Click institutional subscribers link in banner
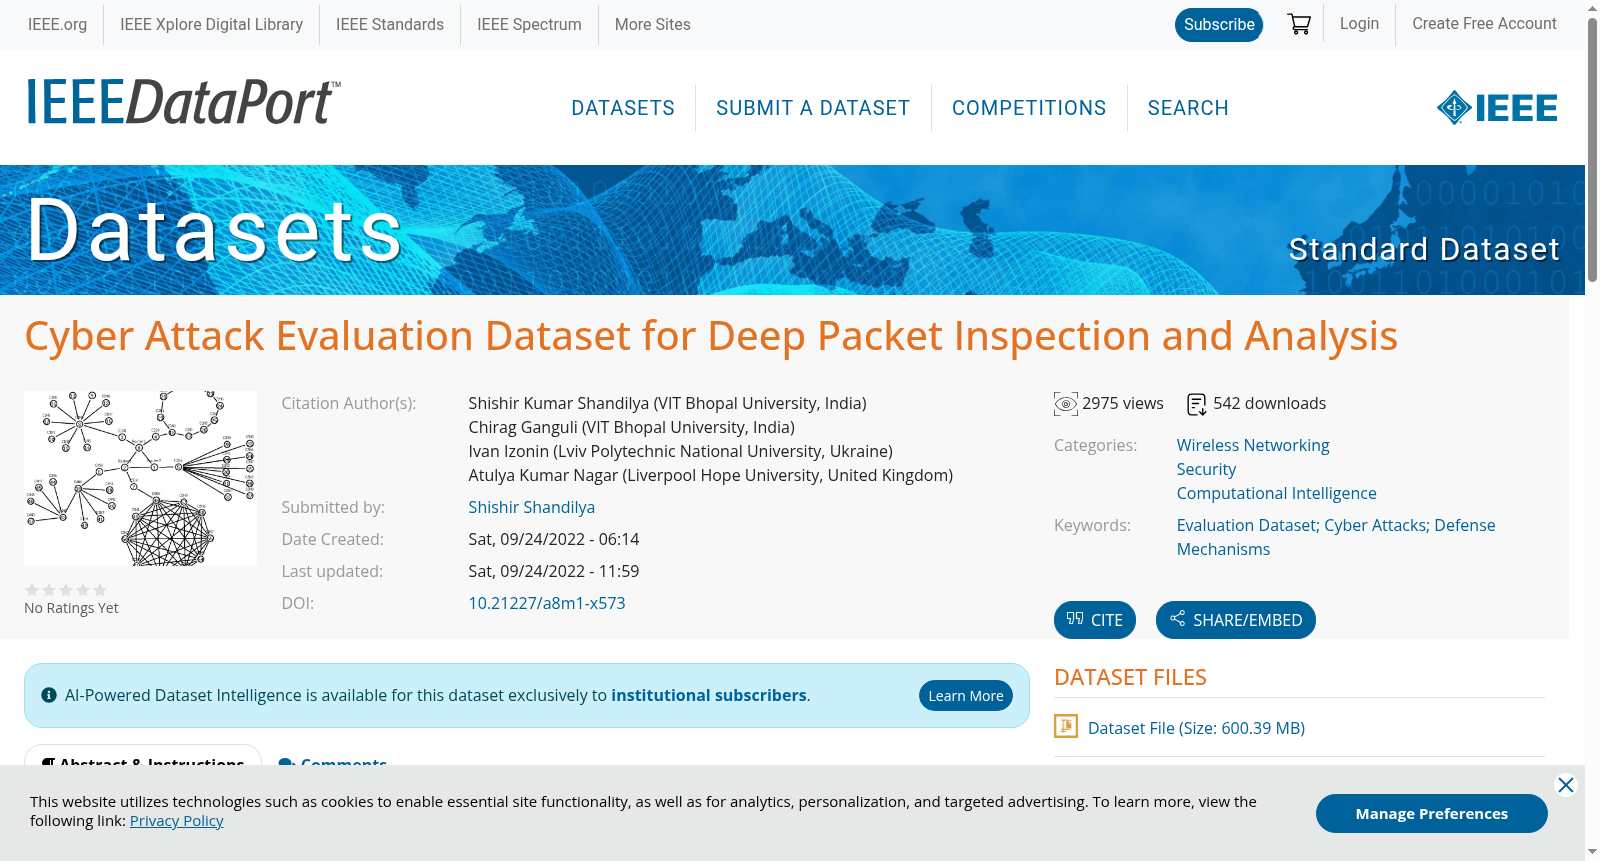 709,696
